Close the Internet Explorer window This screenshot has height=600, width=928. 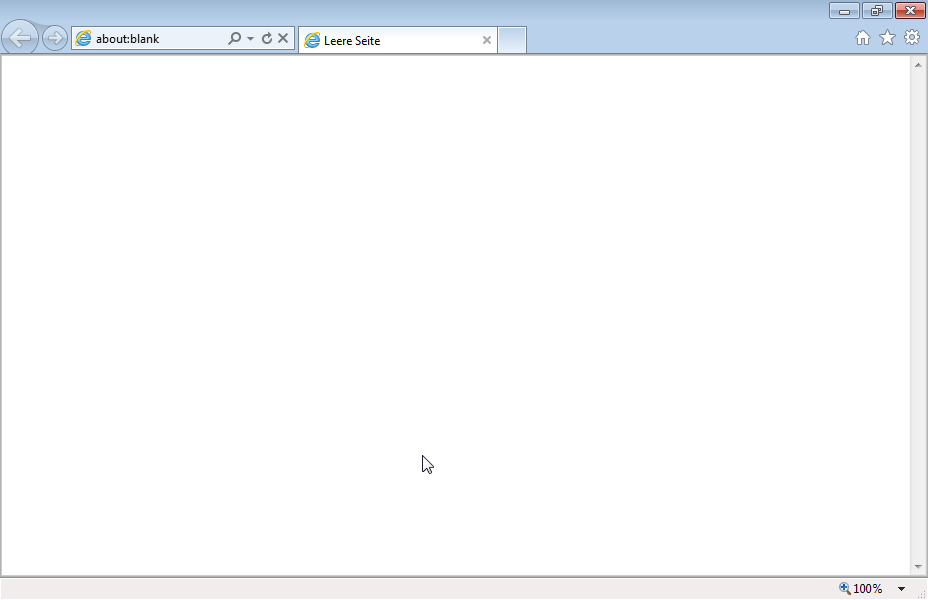click(x=910, y=11)
